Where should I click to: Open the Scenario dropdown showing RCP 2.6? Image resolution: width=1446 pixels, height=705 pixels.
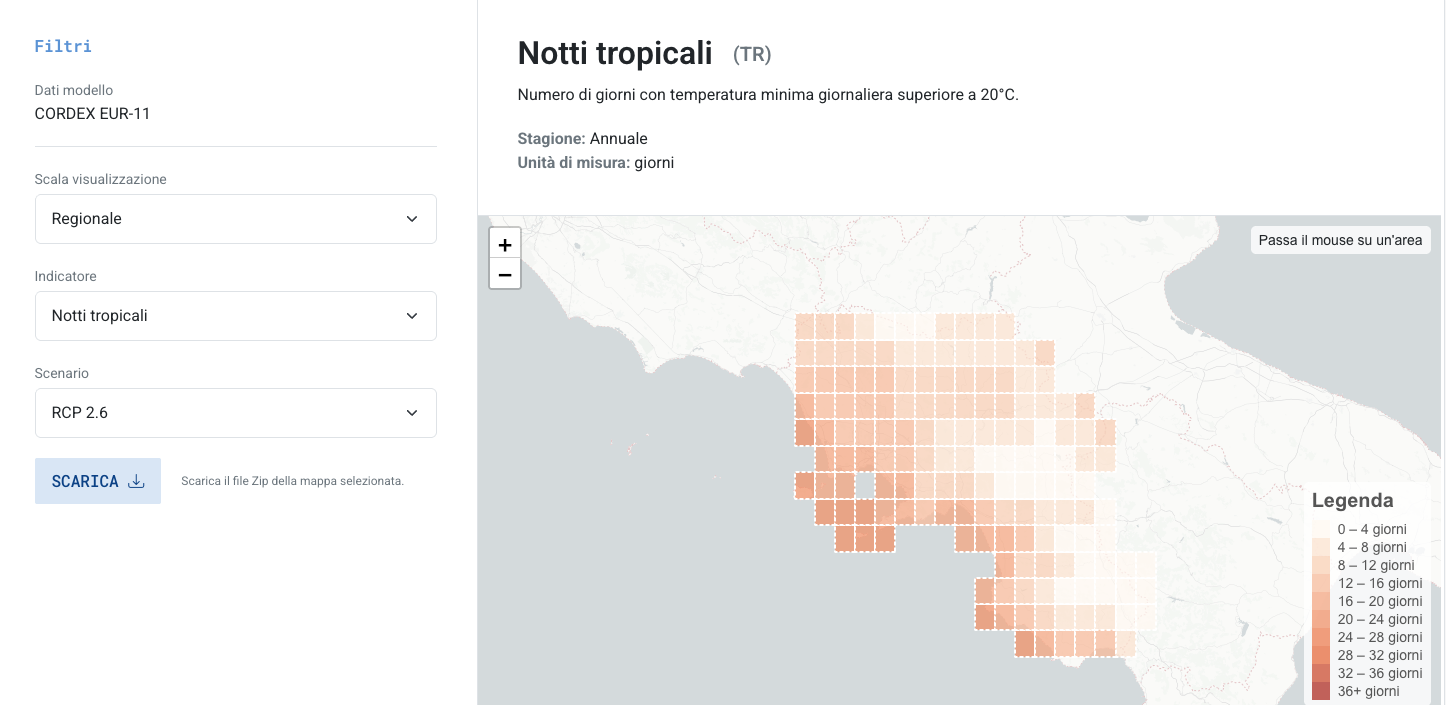click(x=236, y=413)
